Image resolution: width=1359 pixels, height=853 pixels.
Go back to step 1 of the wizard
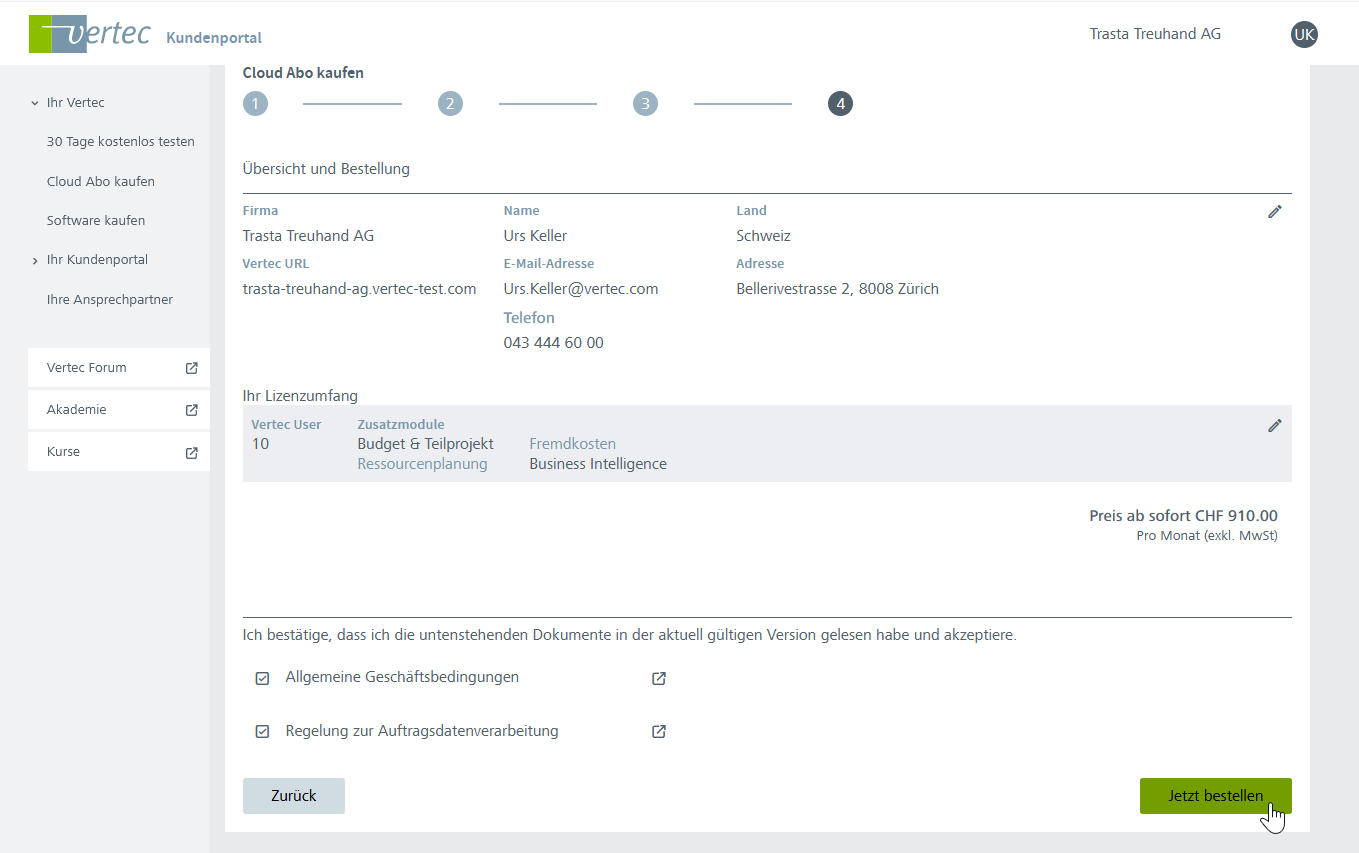point(255,104)
